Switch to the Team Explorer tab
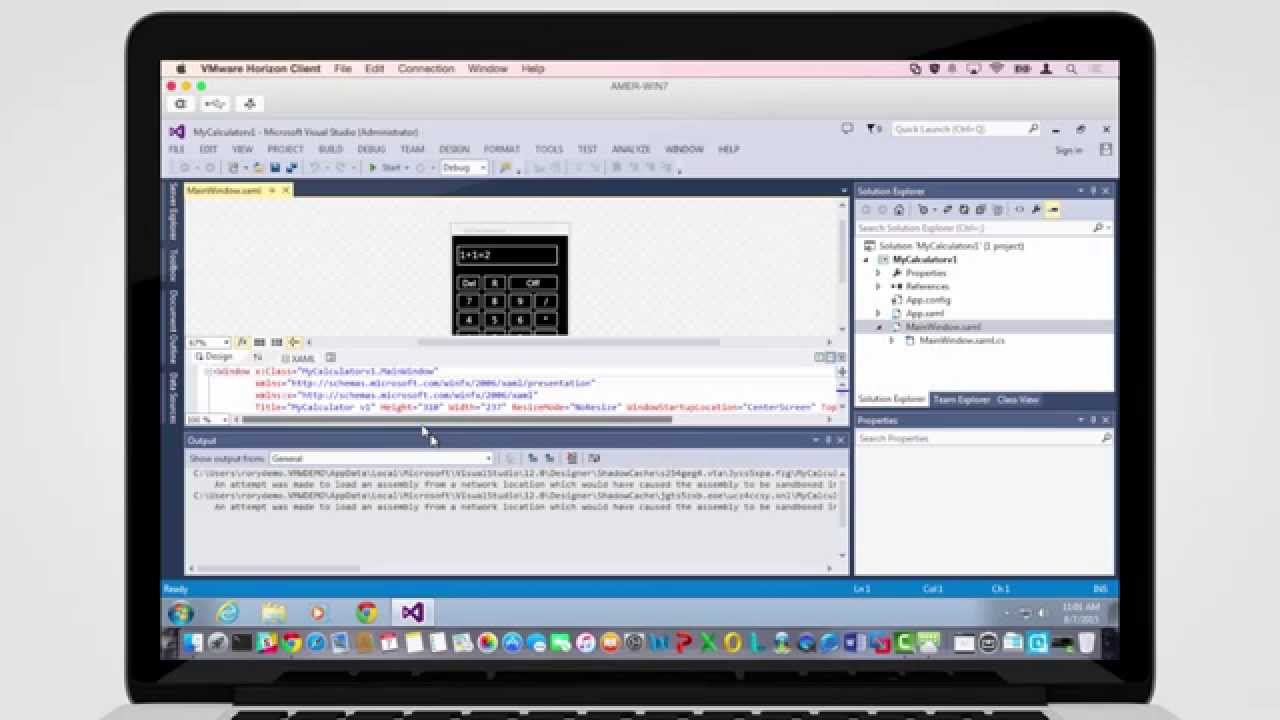This screenshot has height=720, width=1280. (961, 399)
